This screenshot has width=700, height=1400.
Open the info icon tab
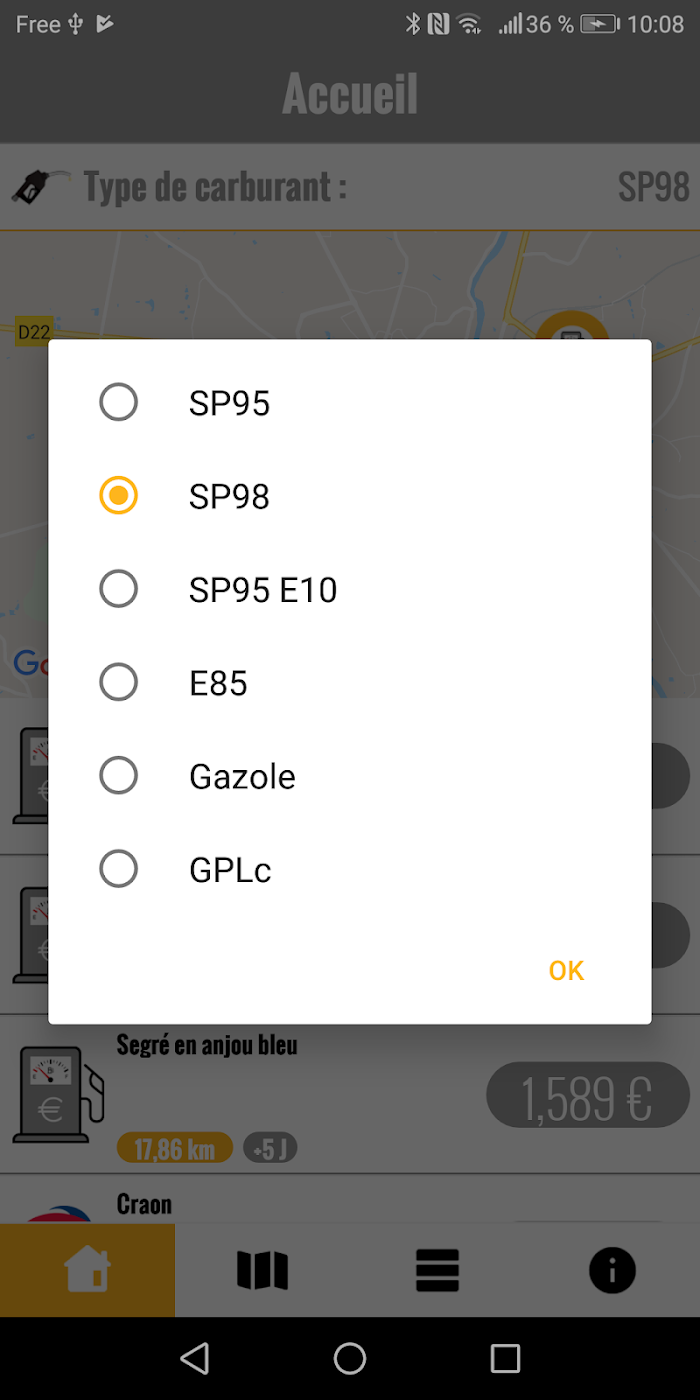pos(612,1270)
